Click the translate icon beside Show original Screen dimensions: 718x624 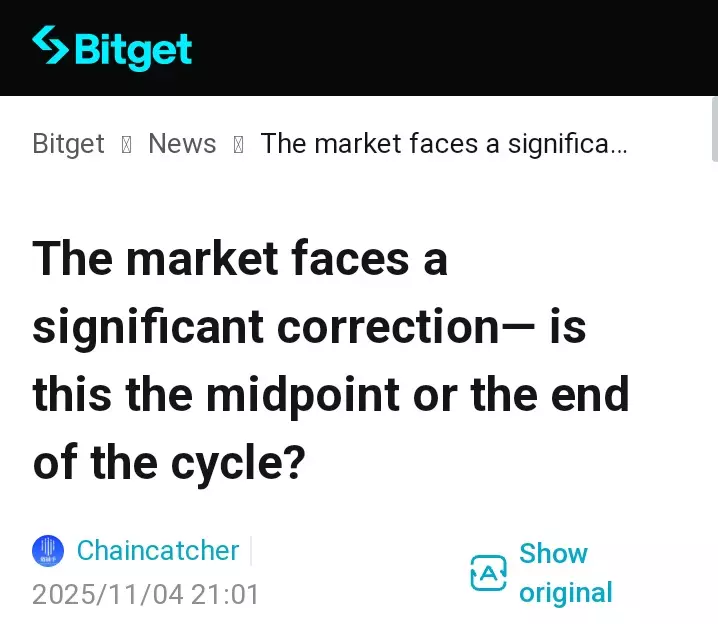(488, 573)
